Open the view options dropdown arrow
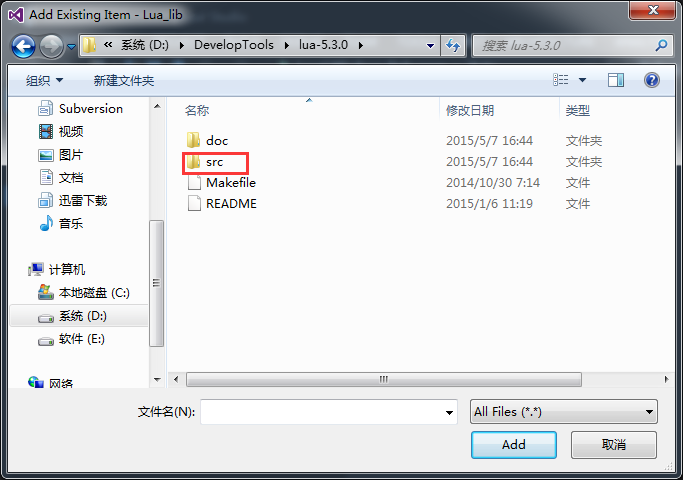The height and width of the screenshot is (480, 683). 582,80
